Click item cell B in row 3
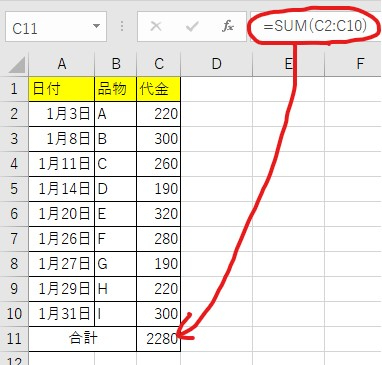This screenshot has width=382, height=365. (x=116, y=139)
